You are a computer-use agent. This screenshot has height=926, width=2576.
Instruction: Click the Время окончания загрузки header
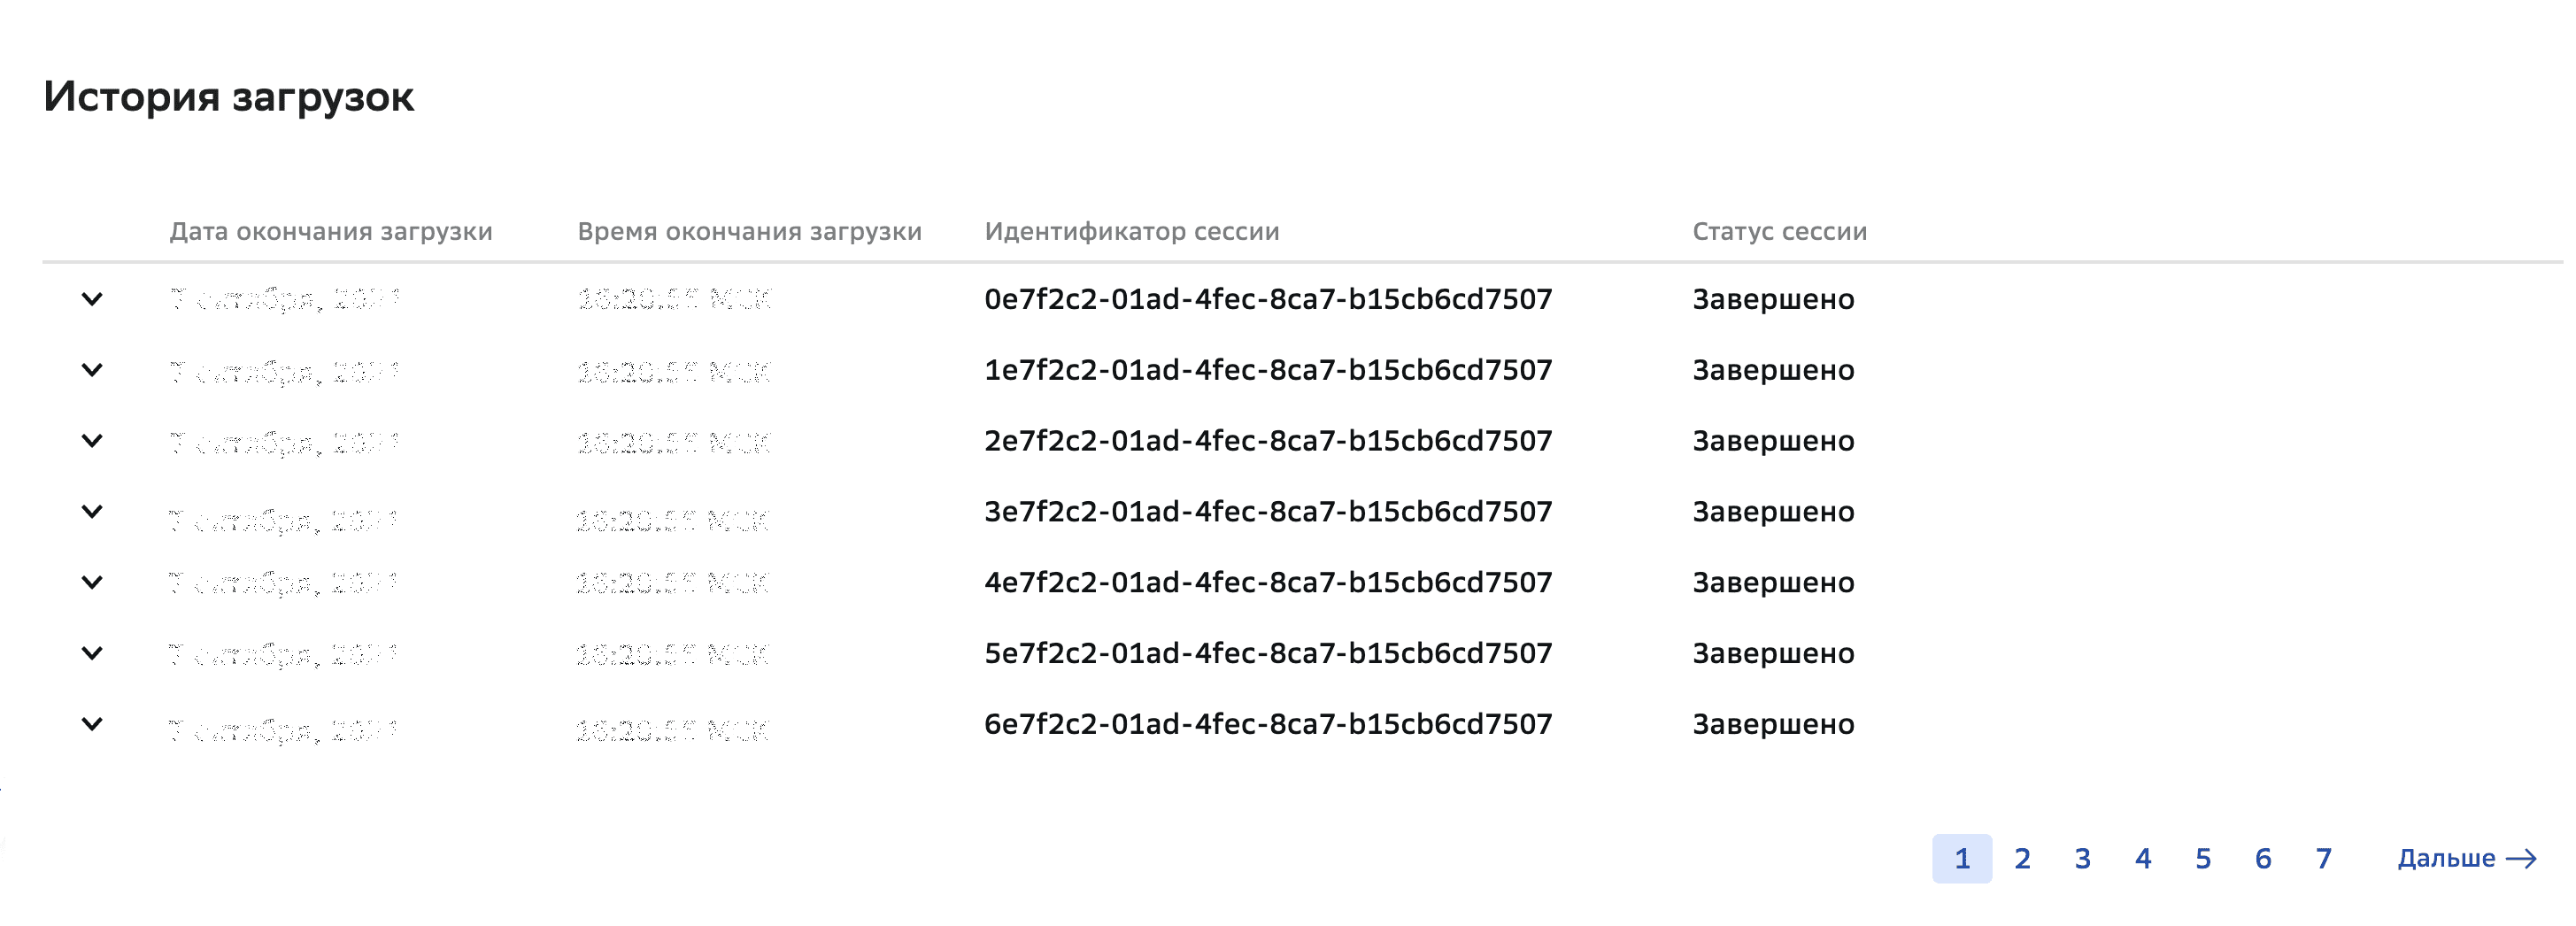[x=749, y=231]
